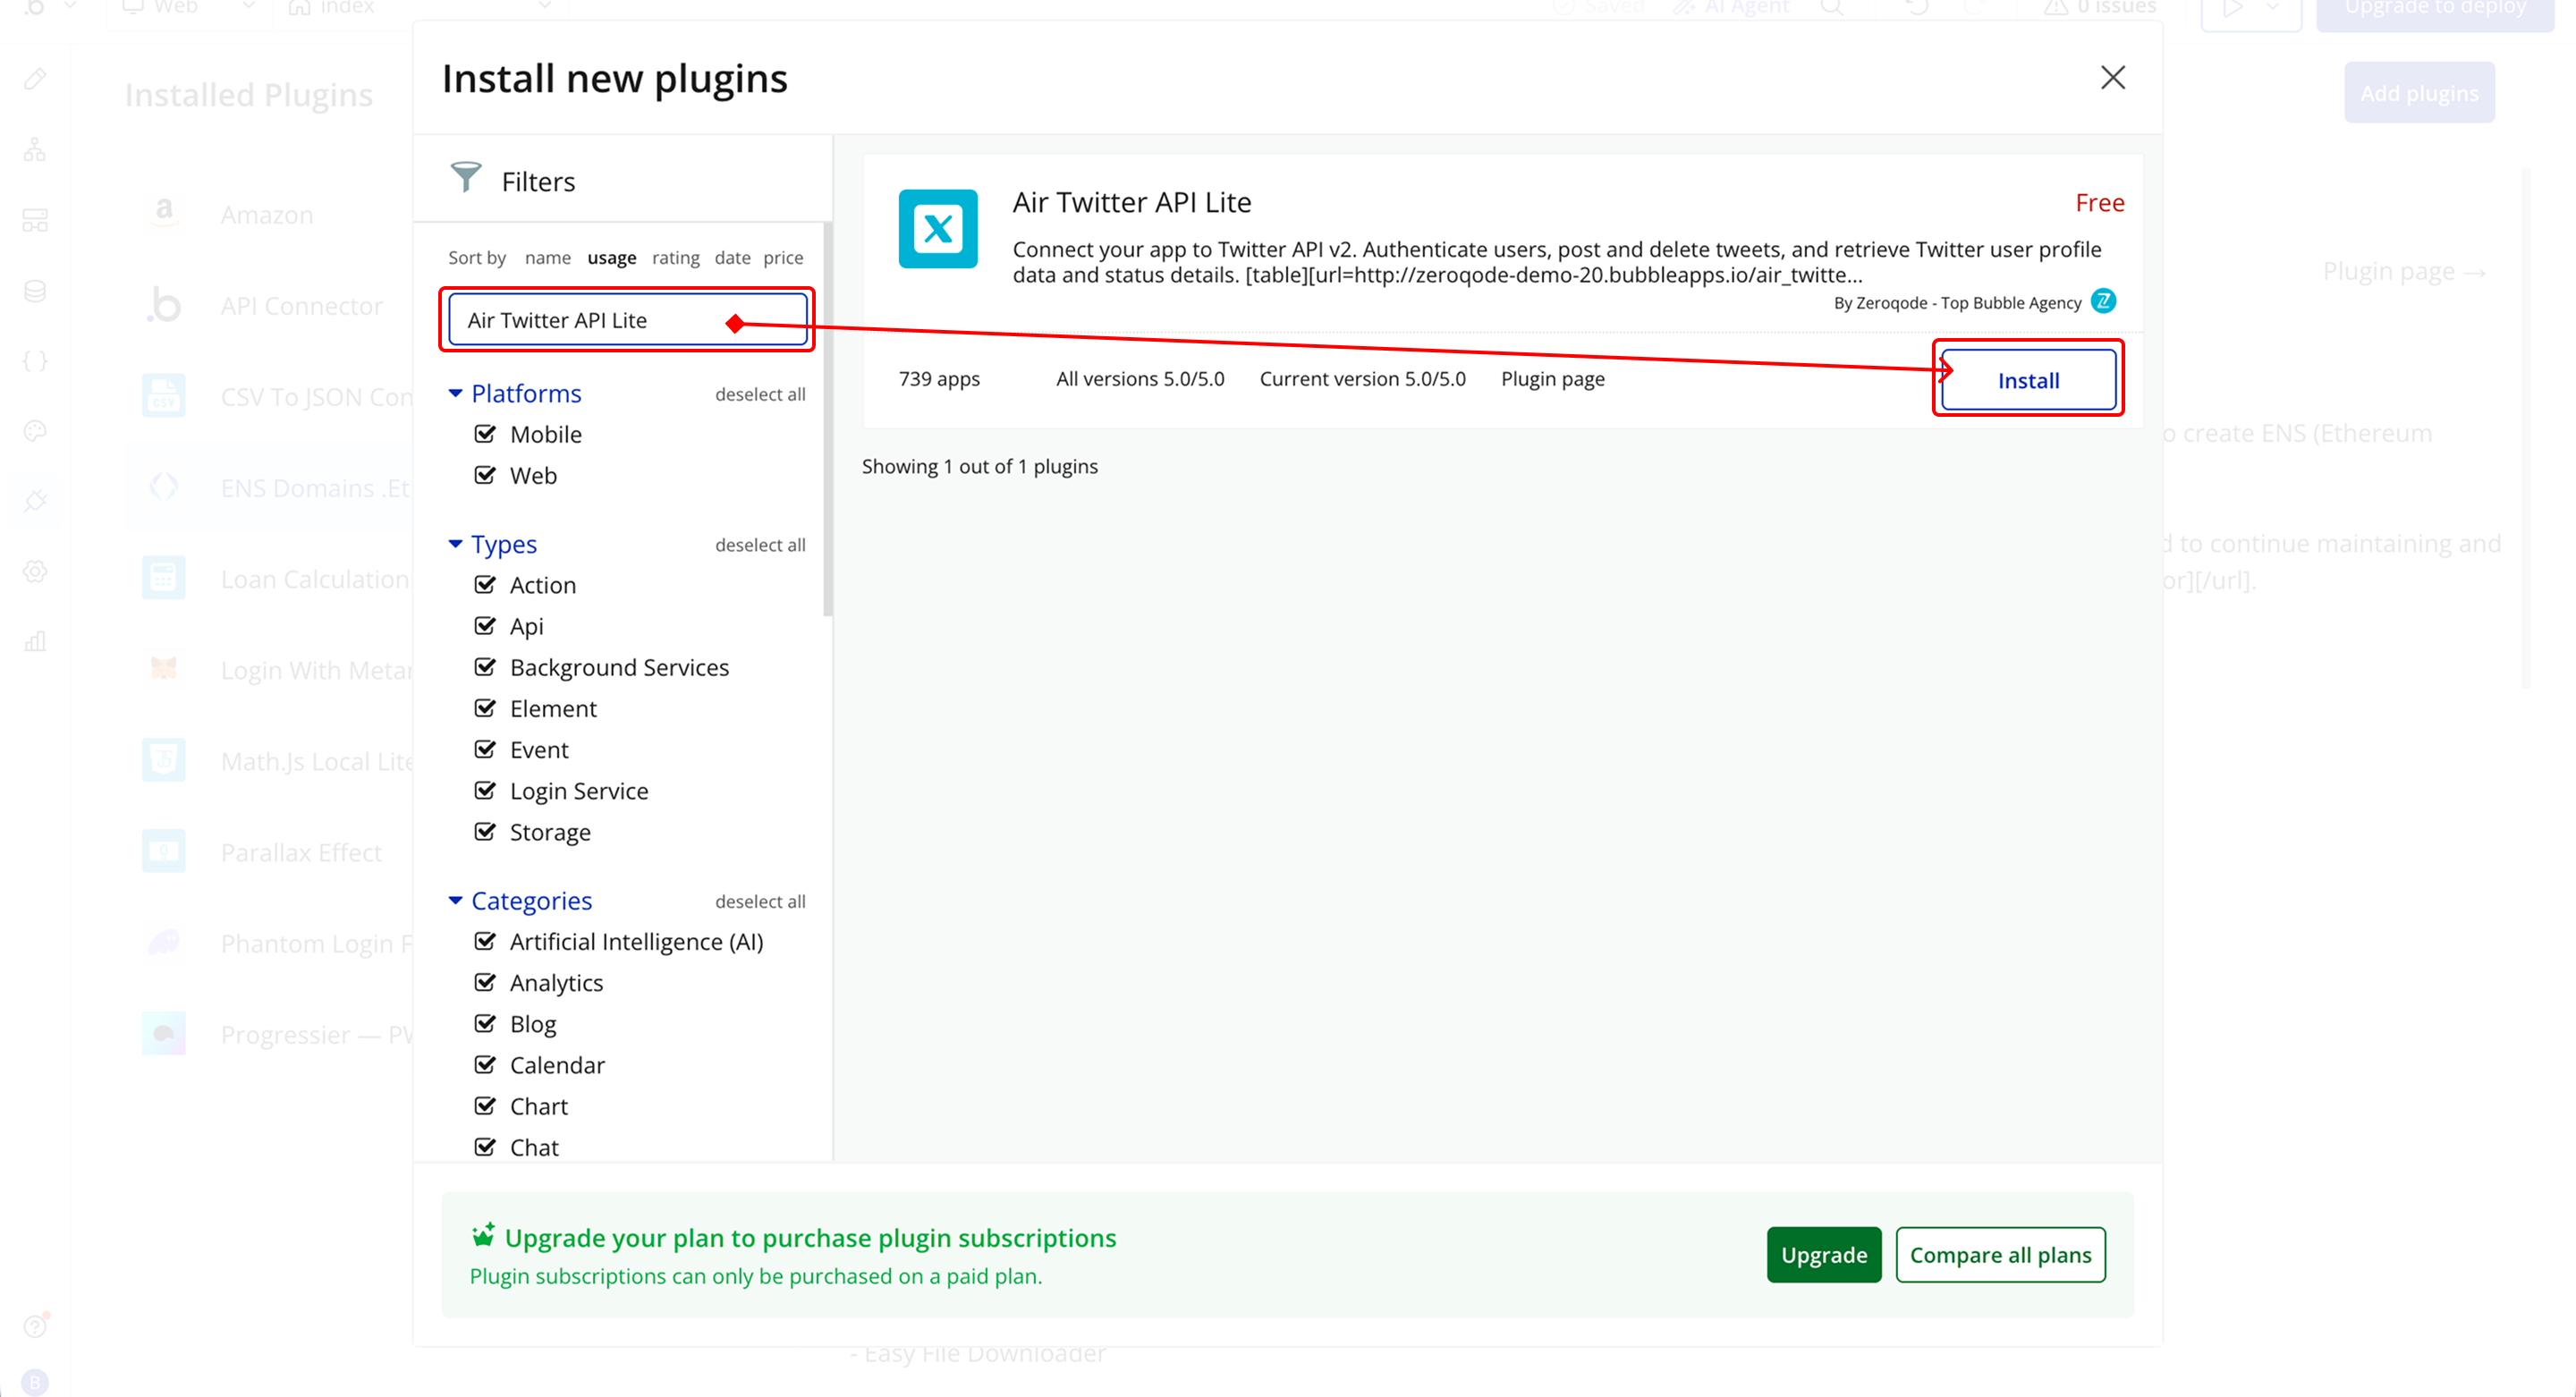Click the Filters funnel icon

tap(465, 178)
